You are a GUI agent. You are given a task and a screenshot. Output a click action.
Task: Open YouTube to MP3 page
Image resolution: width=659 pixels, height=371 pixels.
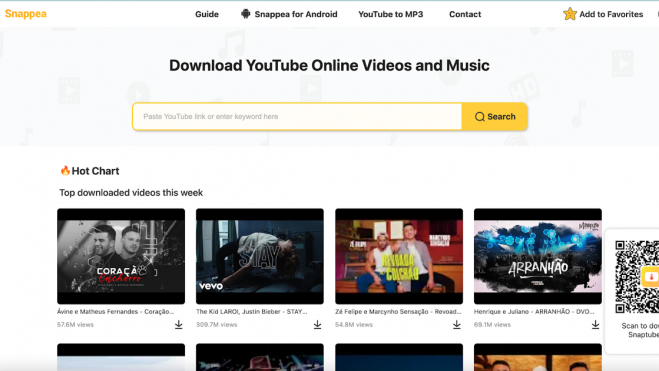390,14
